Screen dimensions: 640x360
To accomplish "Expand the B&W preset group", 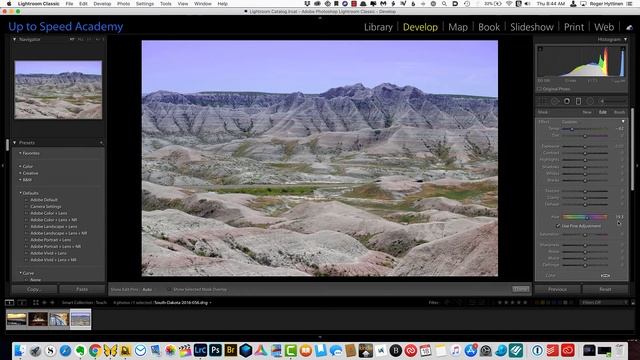I will click(x=20, y=180).
